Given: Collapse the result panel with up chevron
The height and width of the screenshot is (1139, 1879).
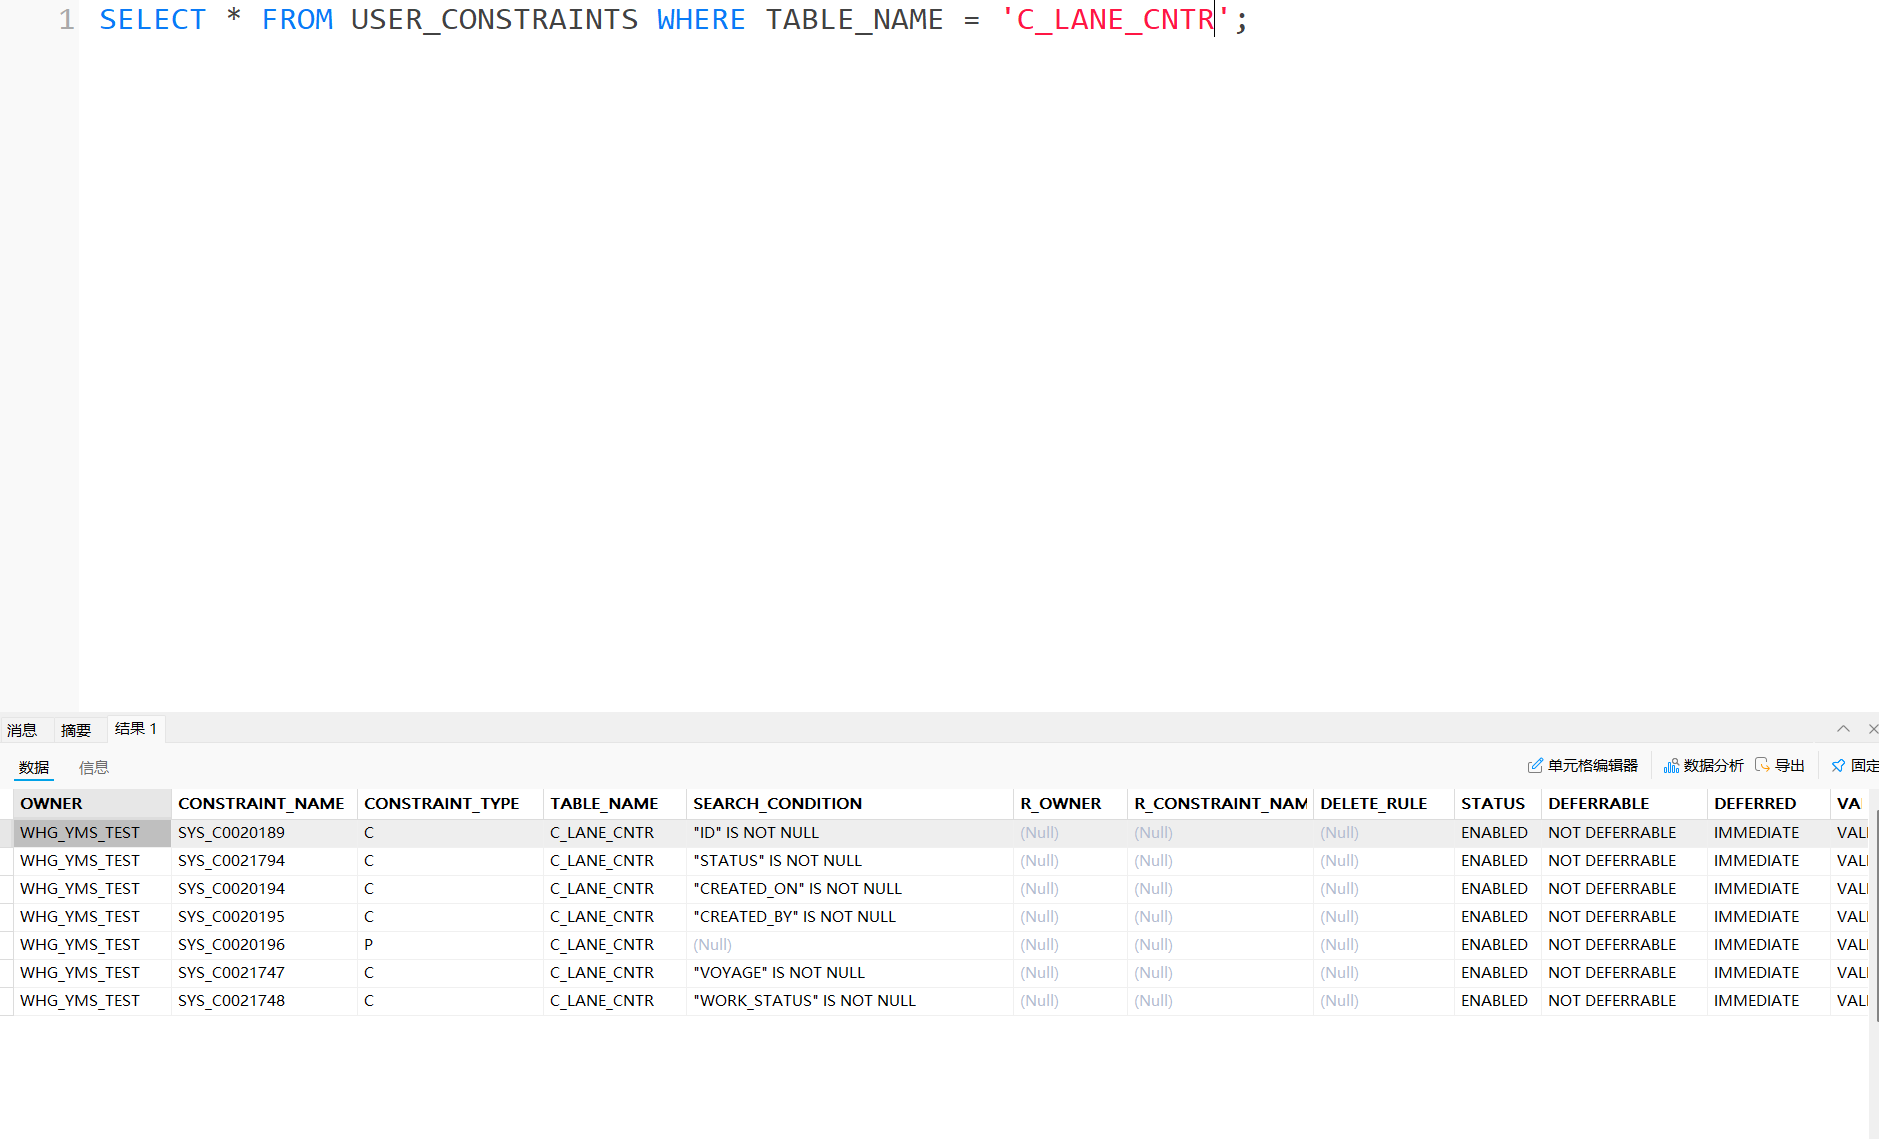Looking at the screenshot, I should 1843,729.
